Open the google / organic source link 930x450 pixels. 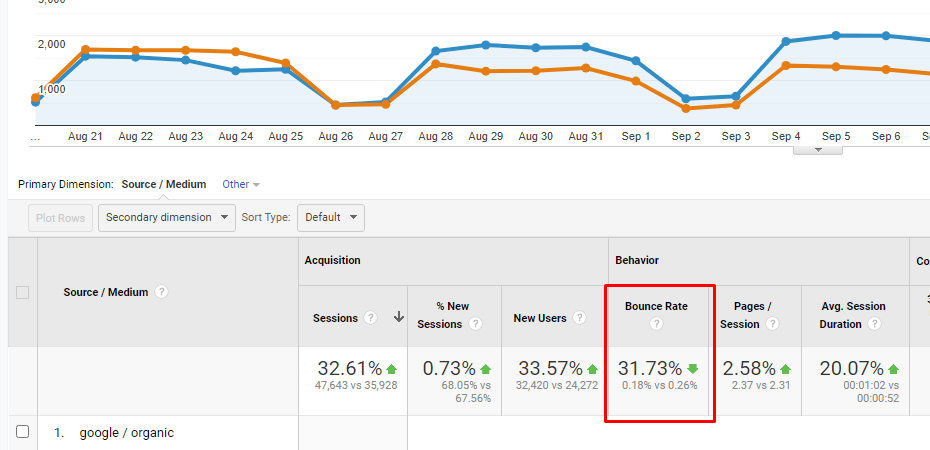click(x=126, y=432)
